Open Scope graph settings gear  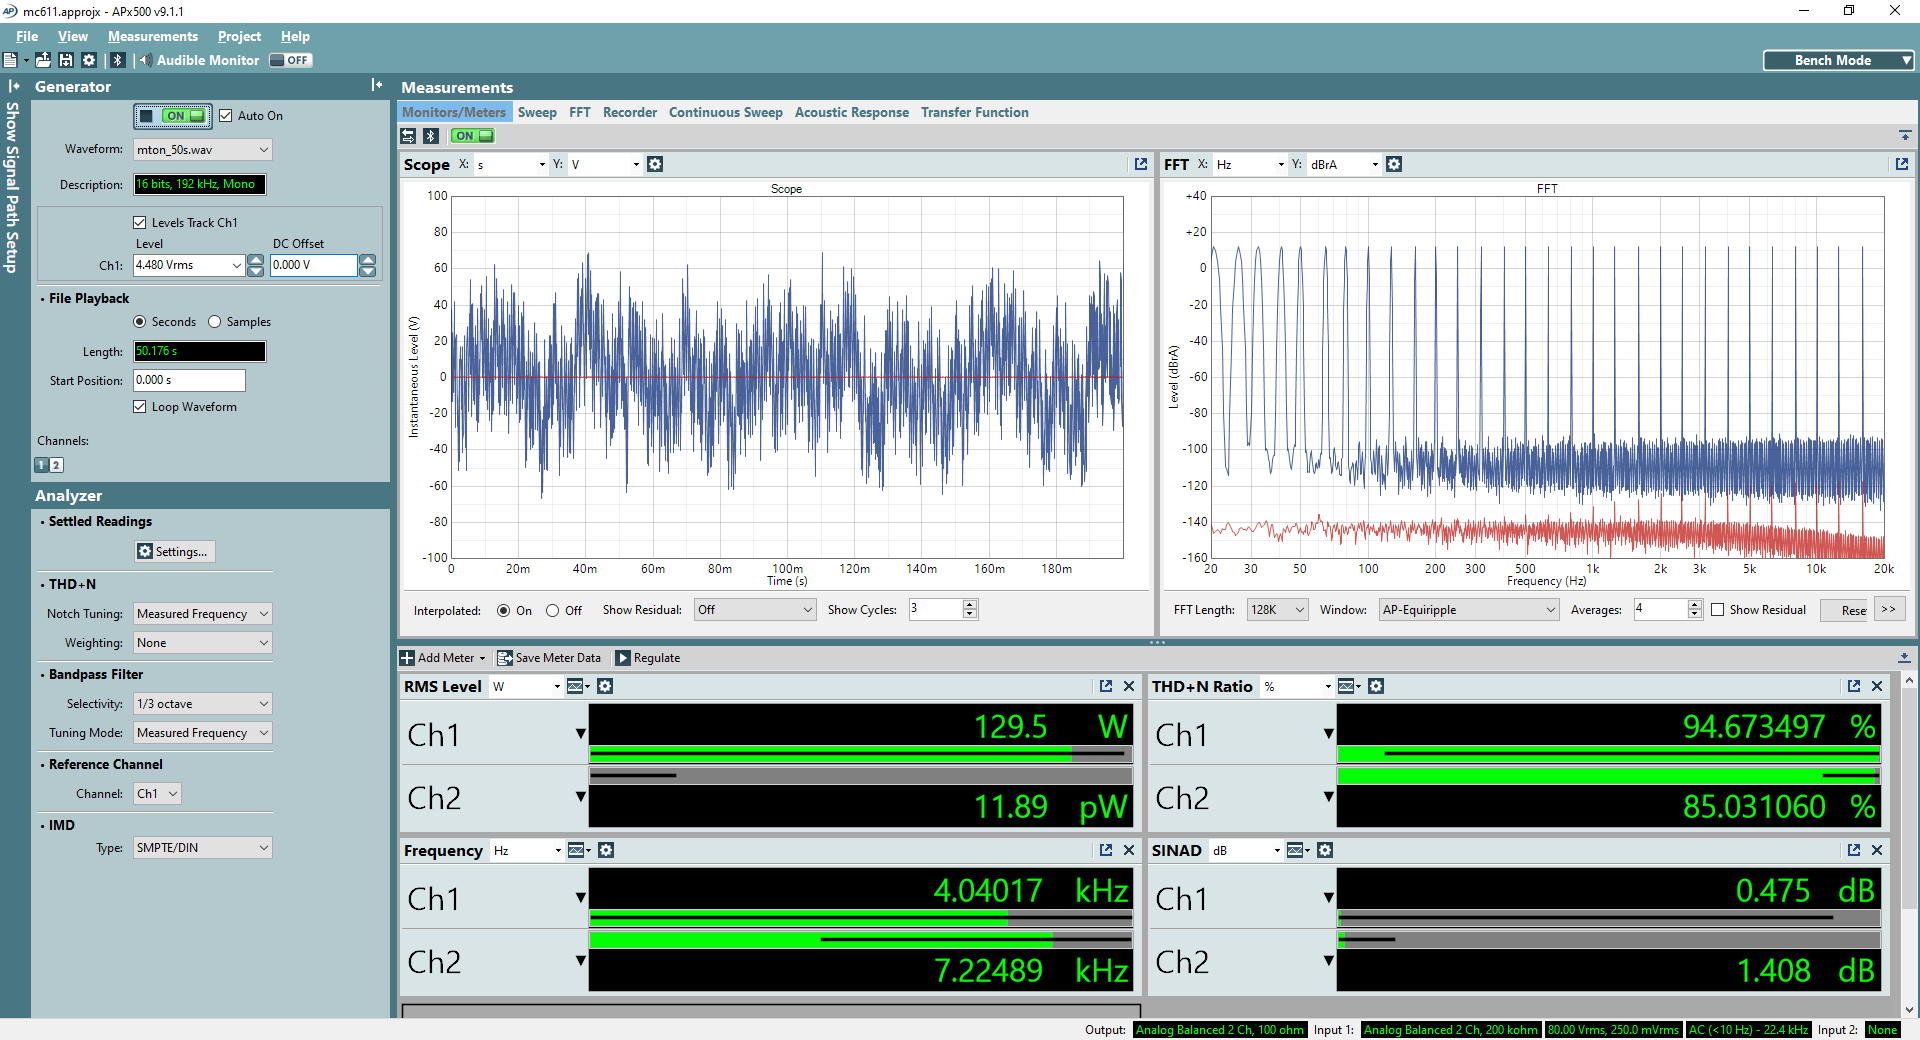[655, 164]
